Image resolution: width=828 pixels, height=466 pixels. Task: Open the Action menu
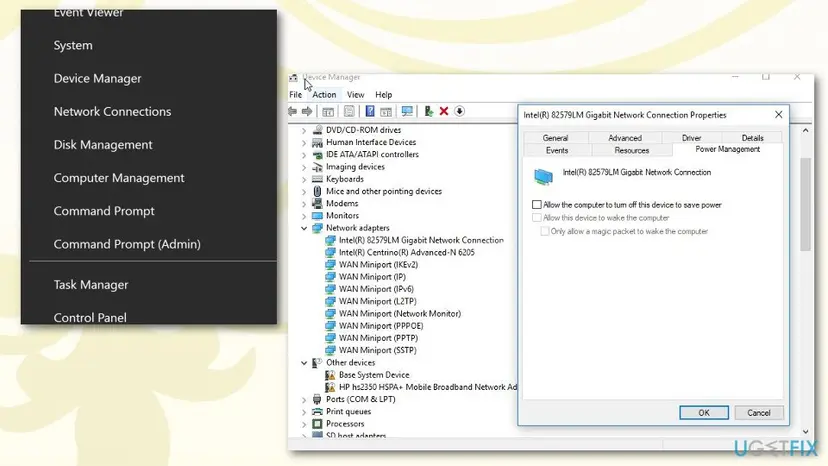[x=324, y=95]
